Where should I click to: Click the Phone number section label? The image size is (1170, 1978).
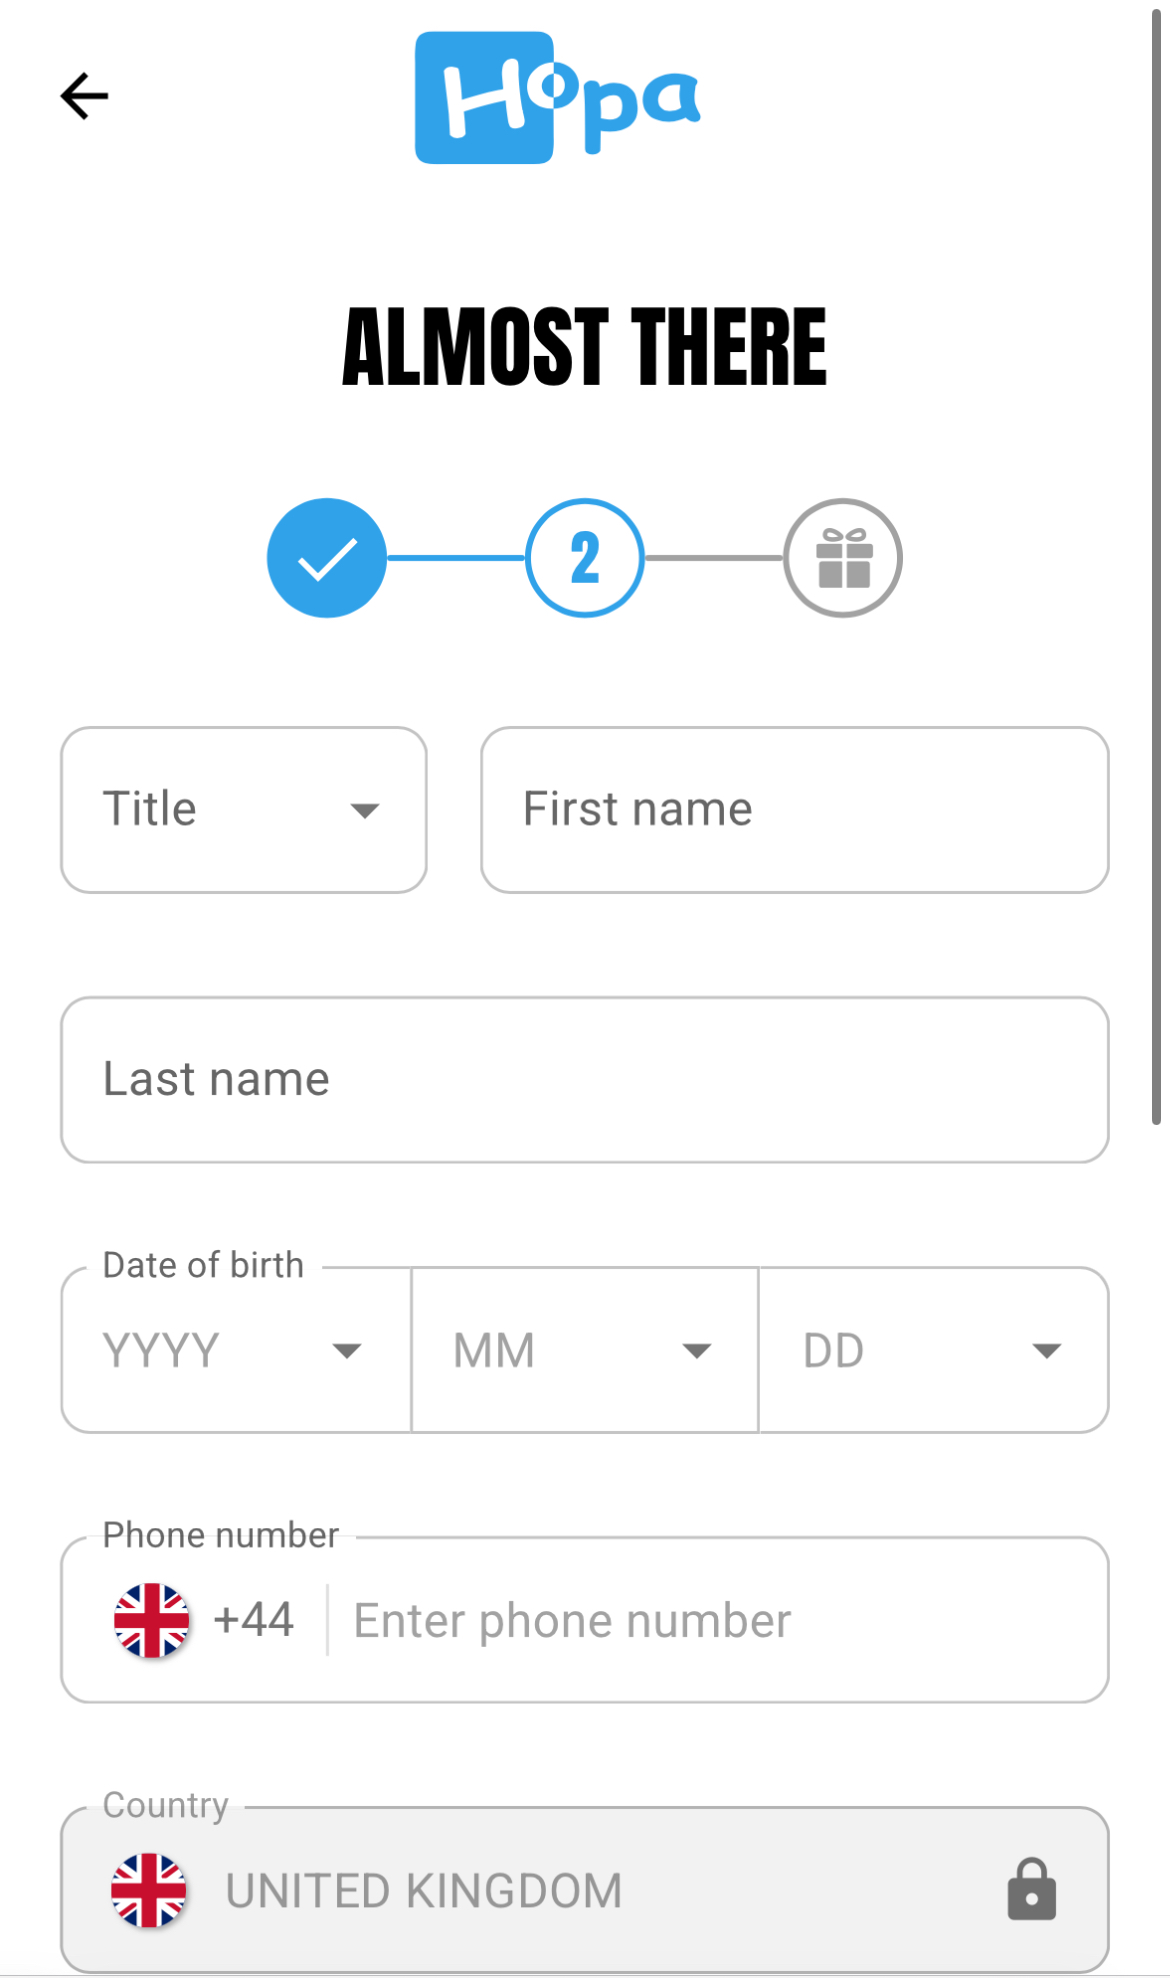[x=220, y=1534]
